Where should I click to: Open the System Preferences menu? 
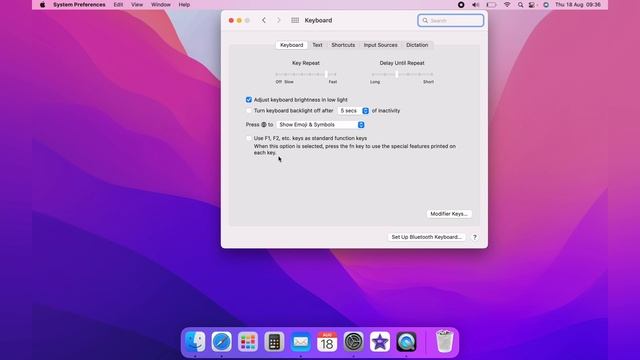79,4
